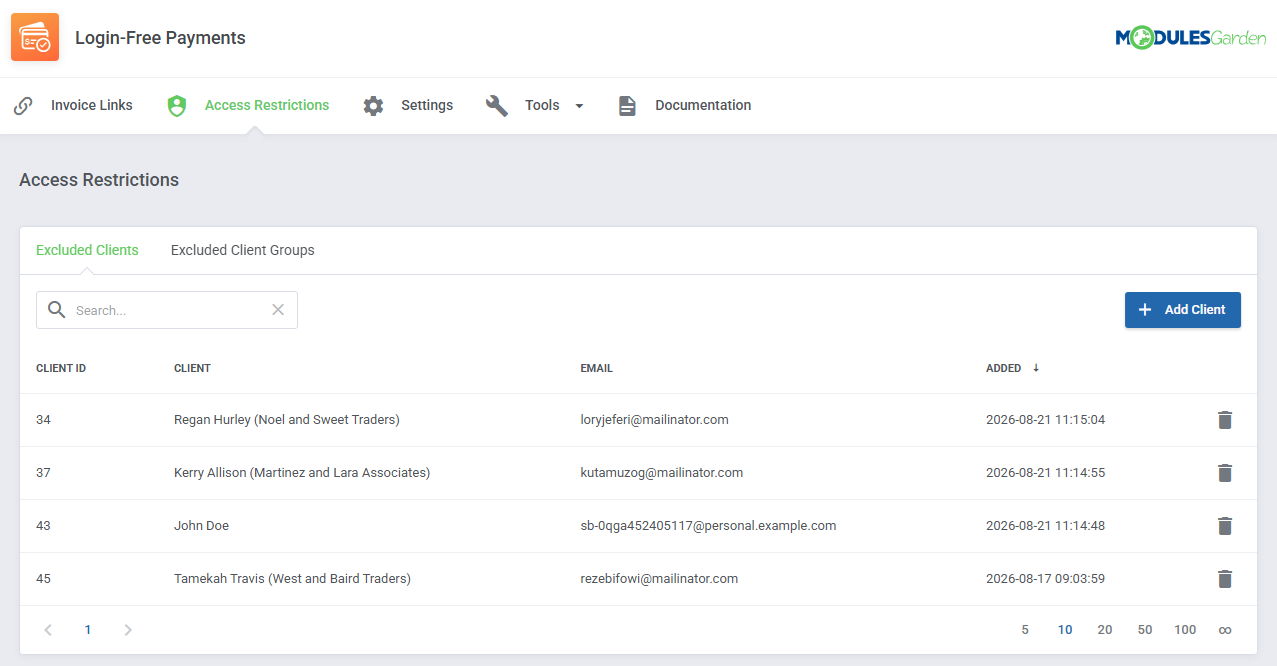Expand the Tools dropdown arrow
The image size is (1277, 666).
[579, 106]
